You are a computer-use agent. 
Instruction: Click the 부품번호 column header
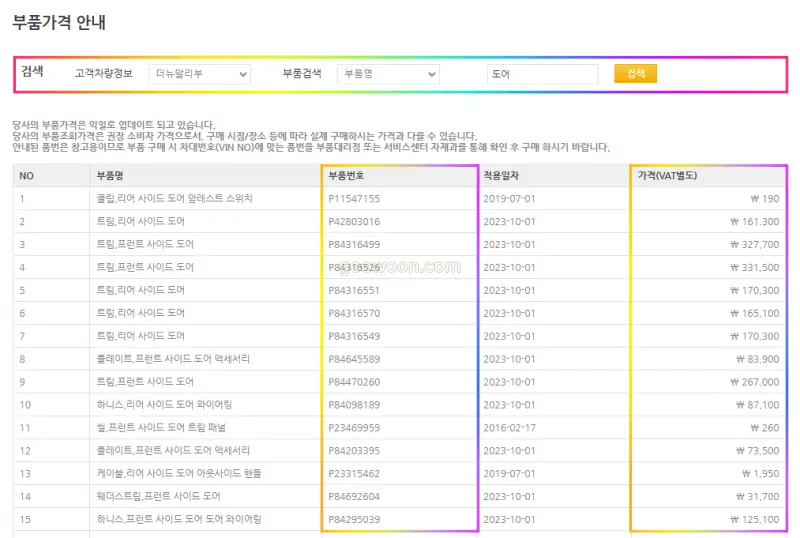tap(346, 176)
